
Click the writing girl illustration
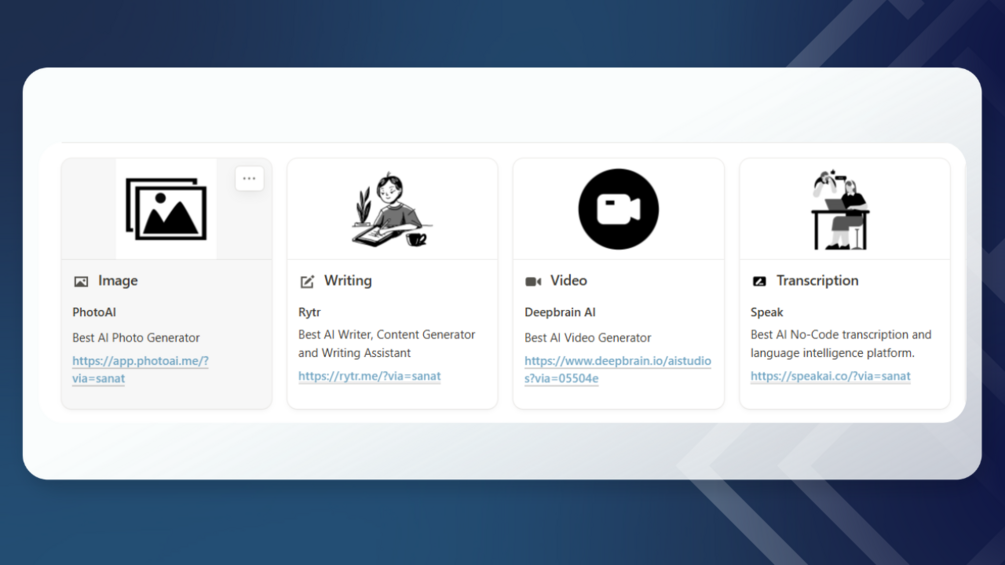pyautogui.click(x=392, y=209)
